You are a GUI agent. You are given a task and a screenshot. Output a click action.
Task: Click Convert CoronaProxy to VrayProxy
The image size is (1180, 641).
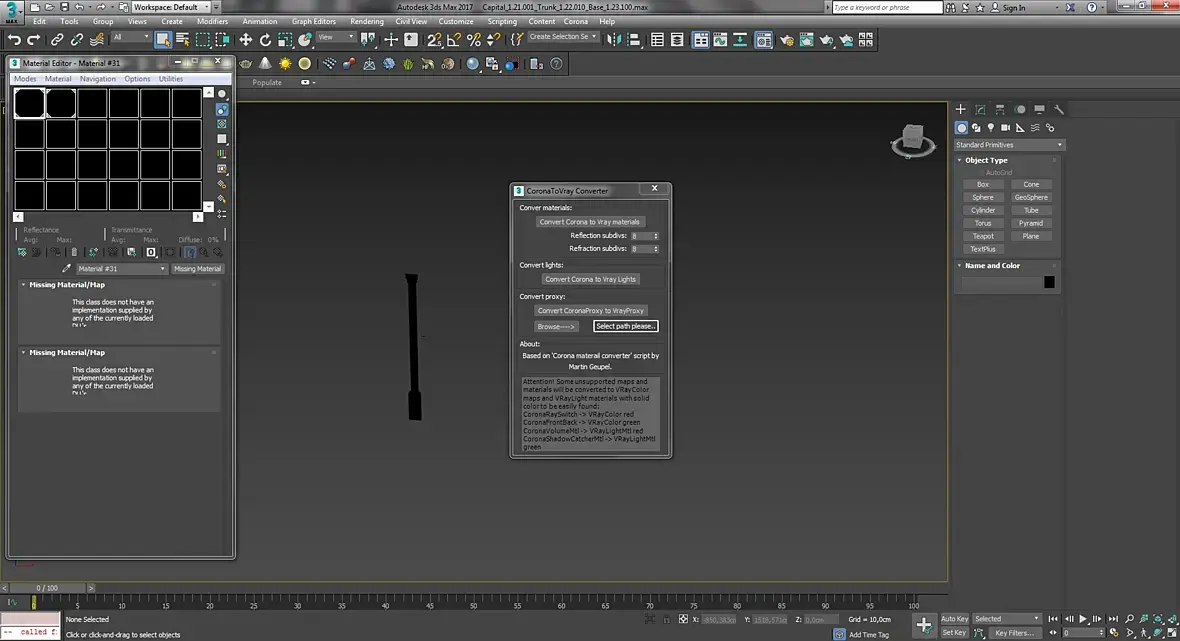coord(590,311)
